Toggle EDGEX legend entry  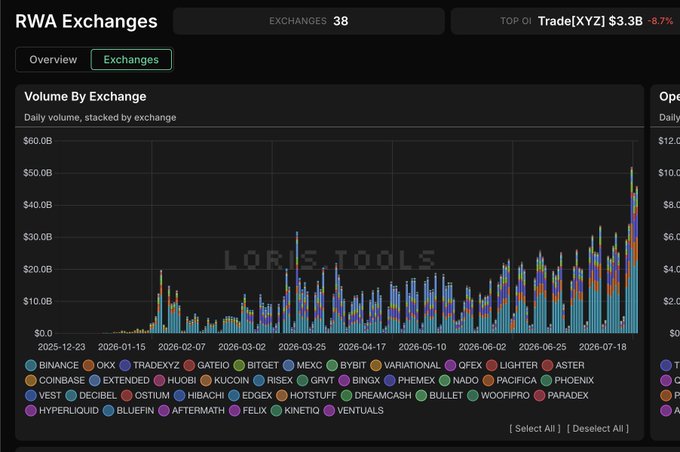pos(250,396)
